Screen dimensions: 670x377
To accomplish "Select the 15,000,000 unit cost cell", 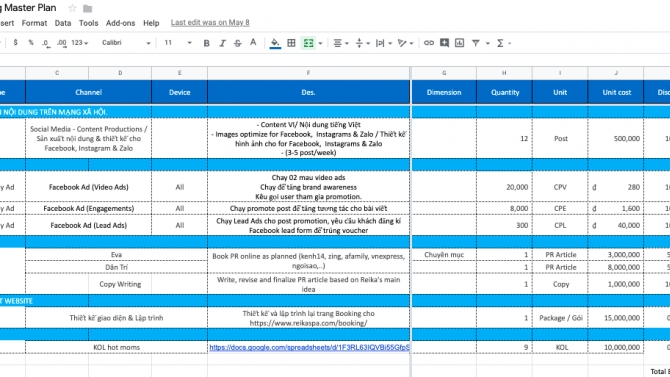I will coord(616,318).
